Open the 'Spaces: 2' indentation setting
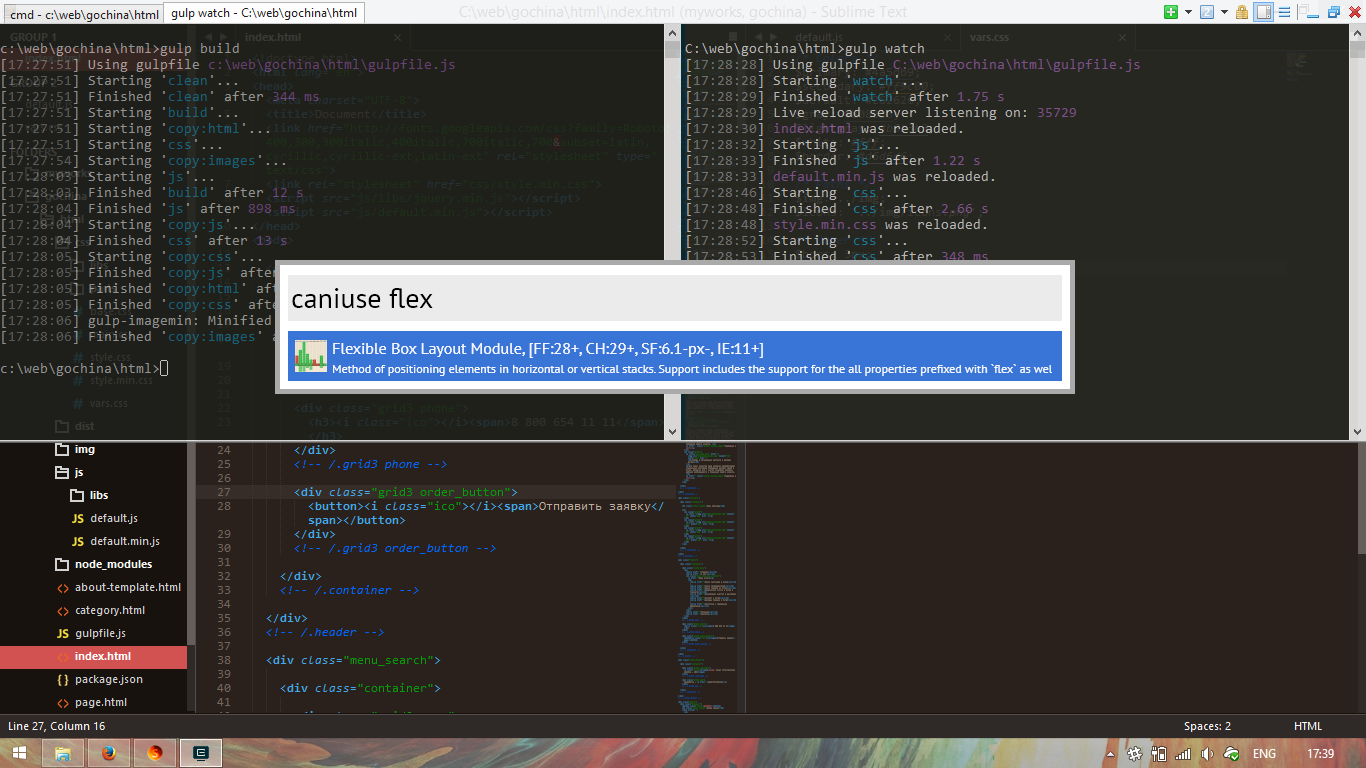1366x768 pixels. point(1207,726)
